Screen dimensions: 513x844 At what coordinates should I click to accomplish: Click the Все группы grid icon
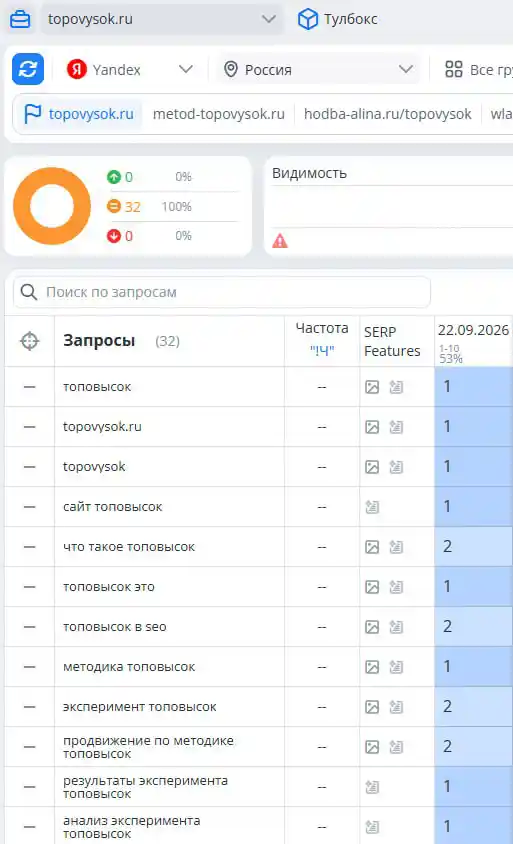pyautogui.click(x=453, y=69)
